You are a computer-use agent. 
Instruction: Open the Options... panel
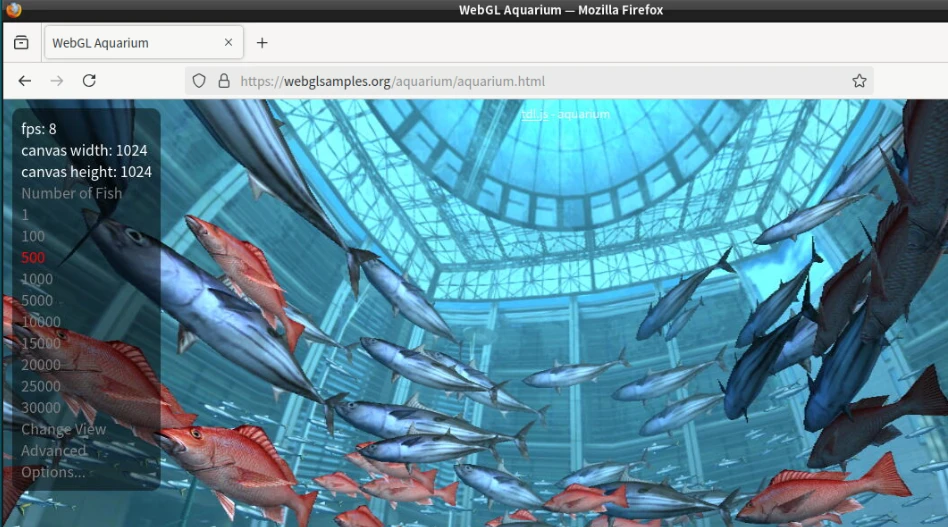53,472
